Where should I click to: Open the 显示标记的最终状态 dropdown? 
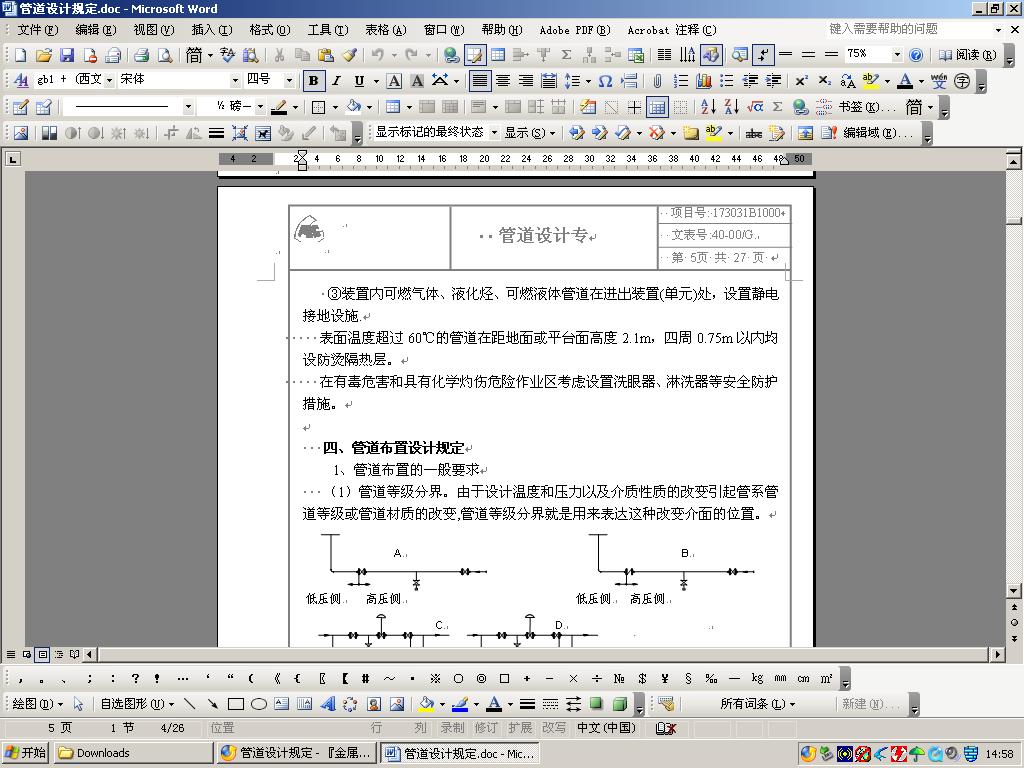pos(494,133)
